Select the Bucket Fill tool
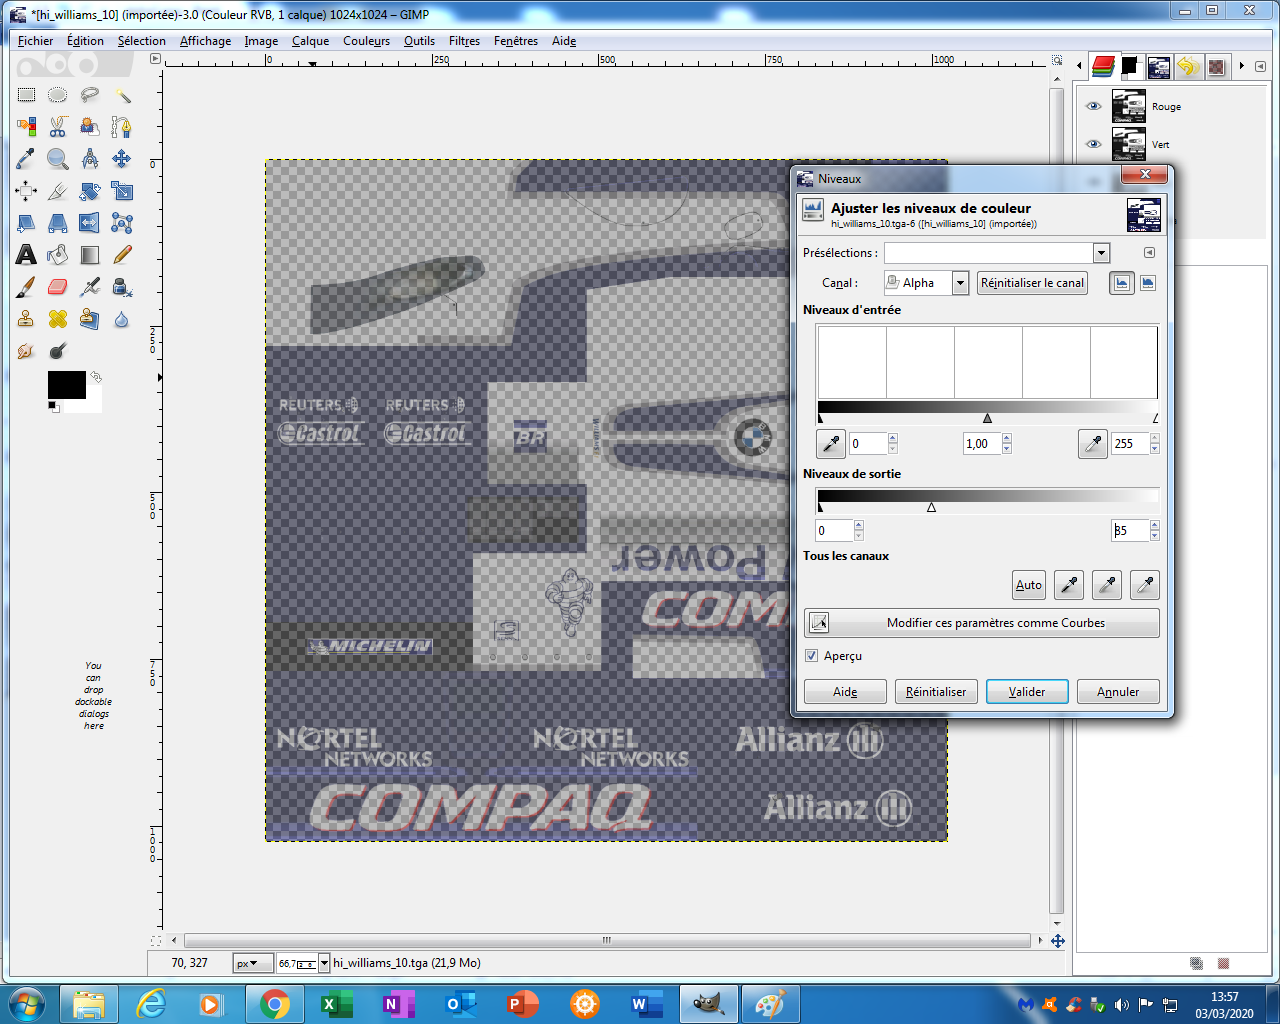 (x=58, y=255)
